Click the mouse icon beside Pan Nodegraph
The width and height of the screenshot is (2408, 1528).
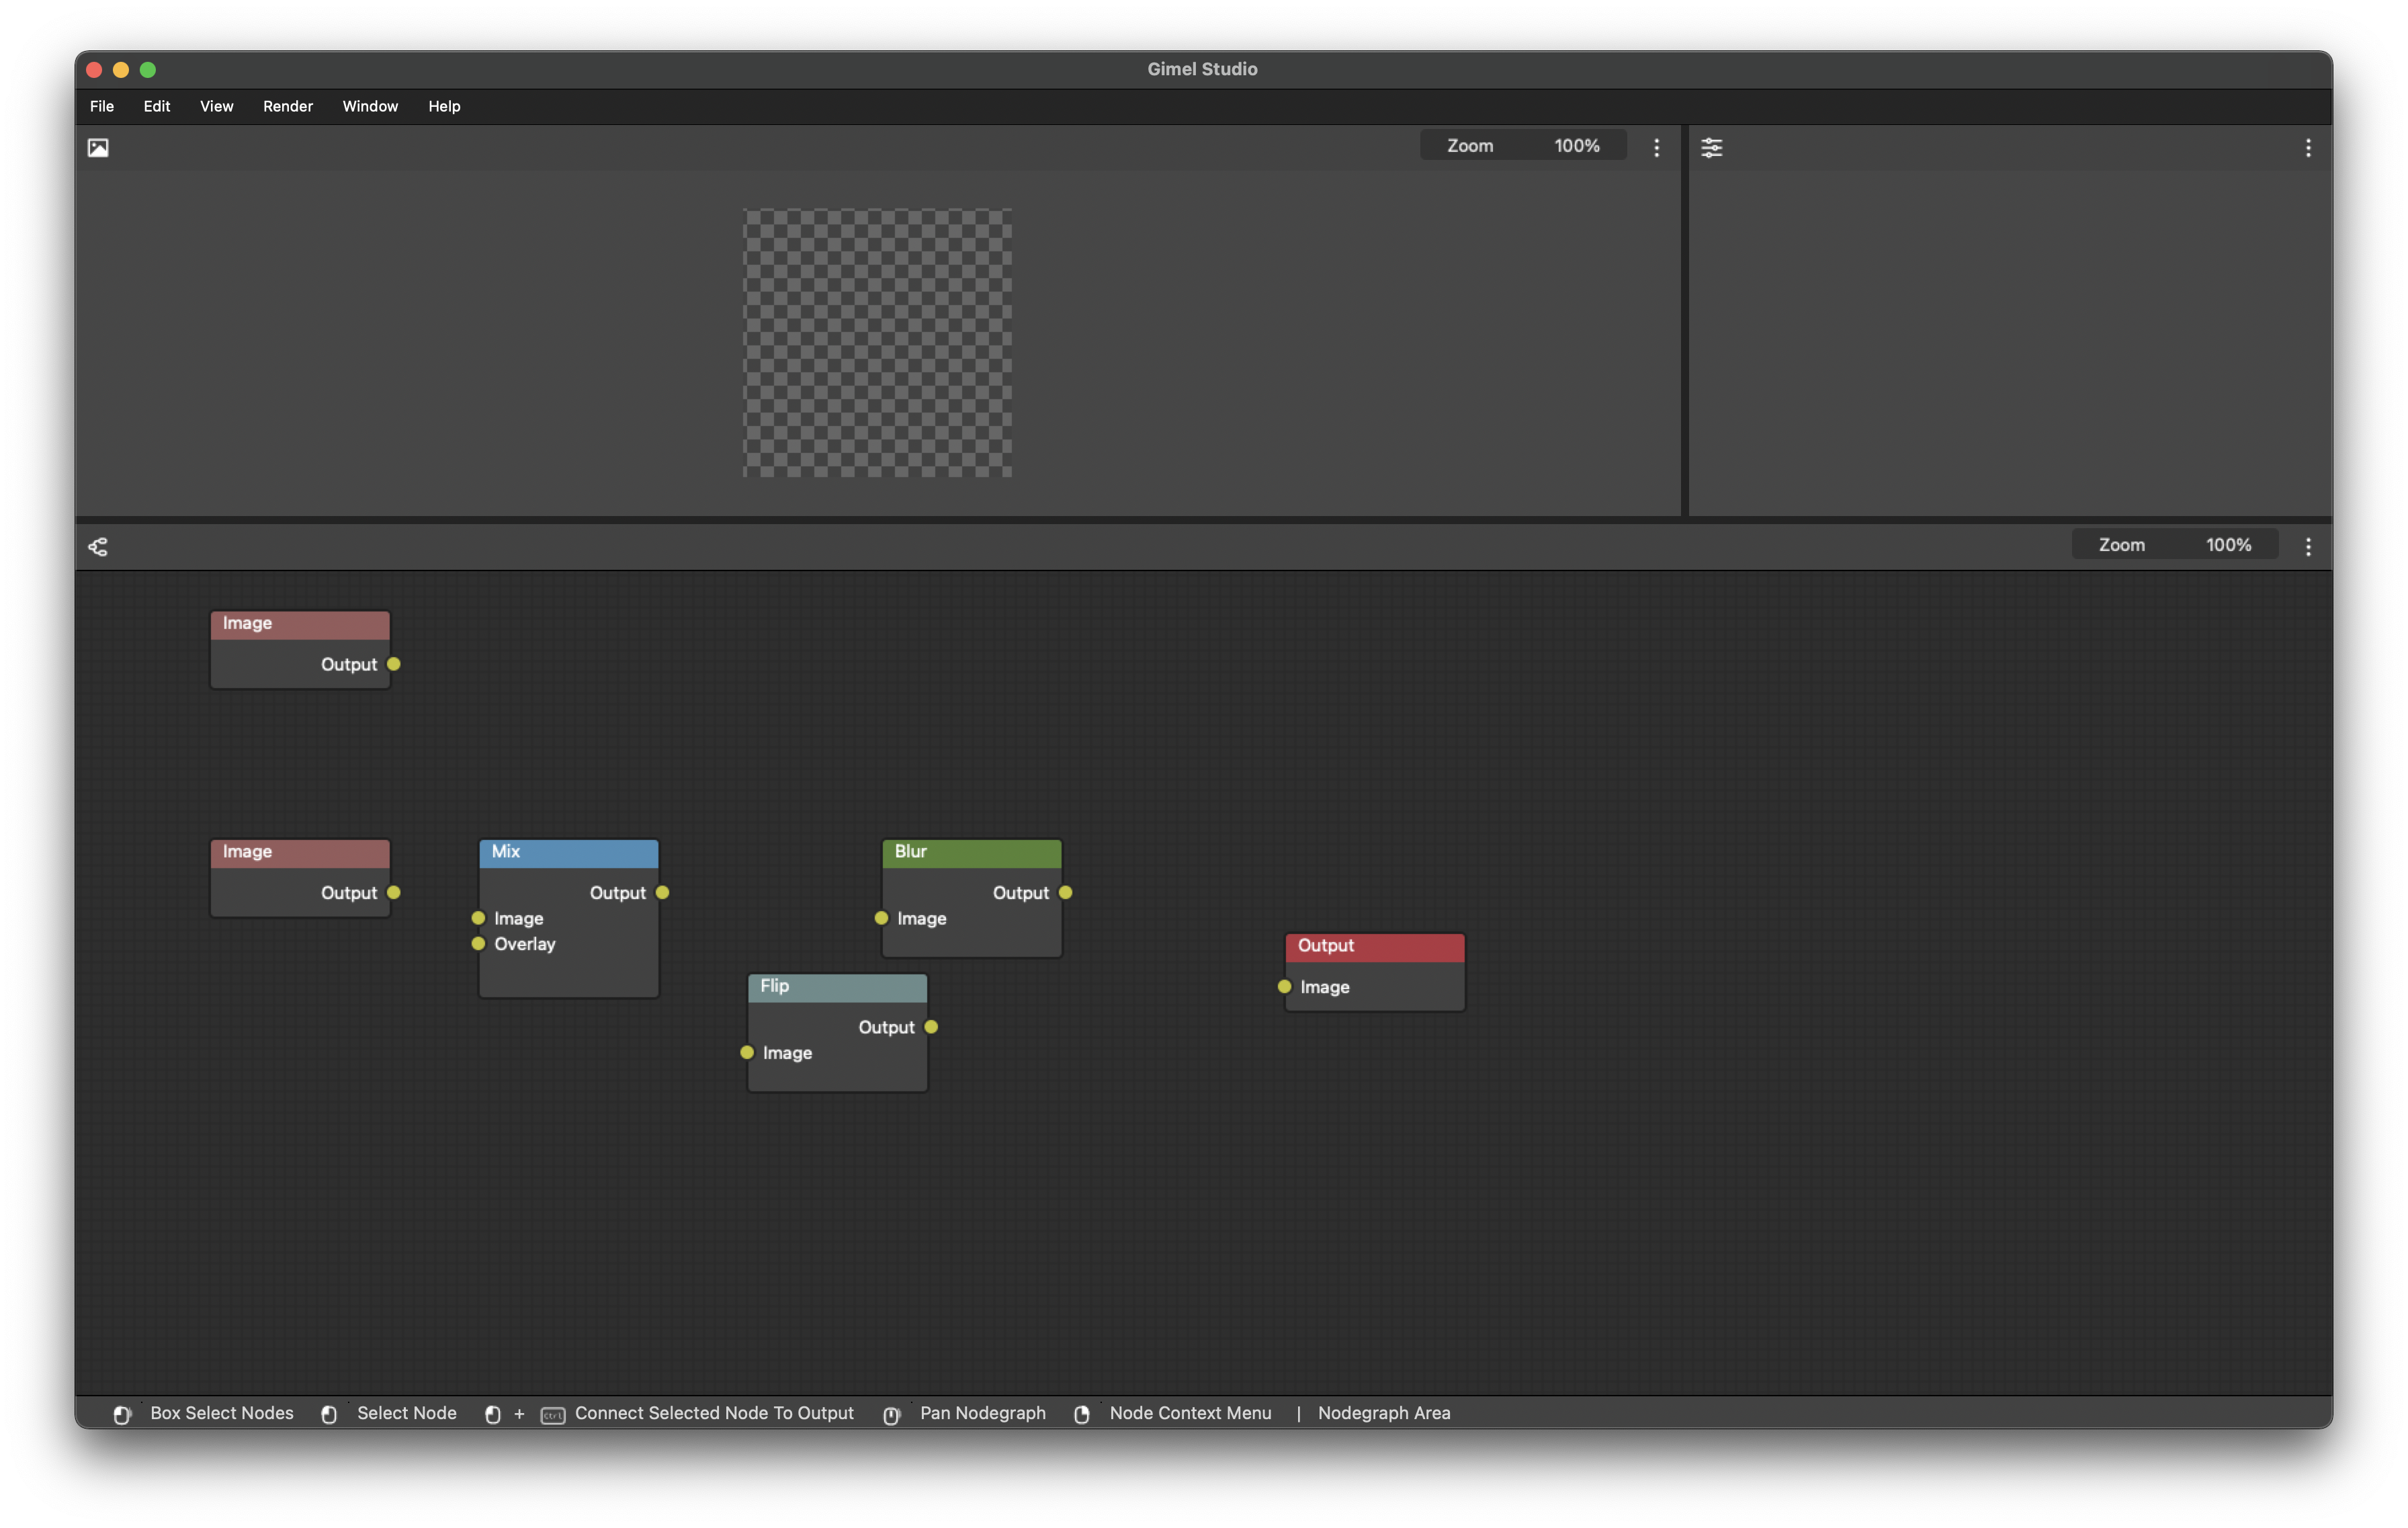(891, 1414)
